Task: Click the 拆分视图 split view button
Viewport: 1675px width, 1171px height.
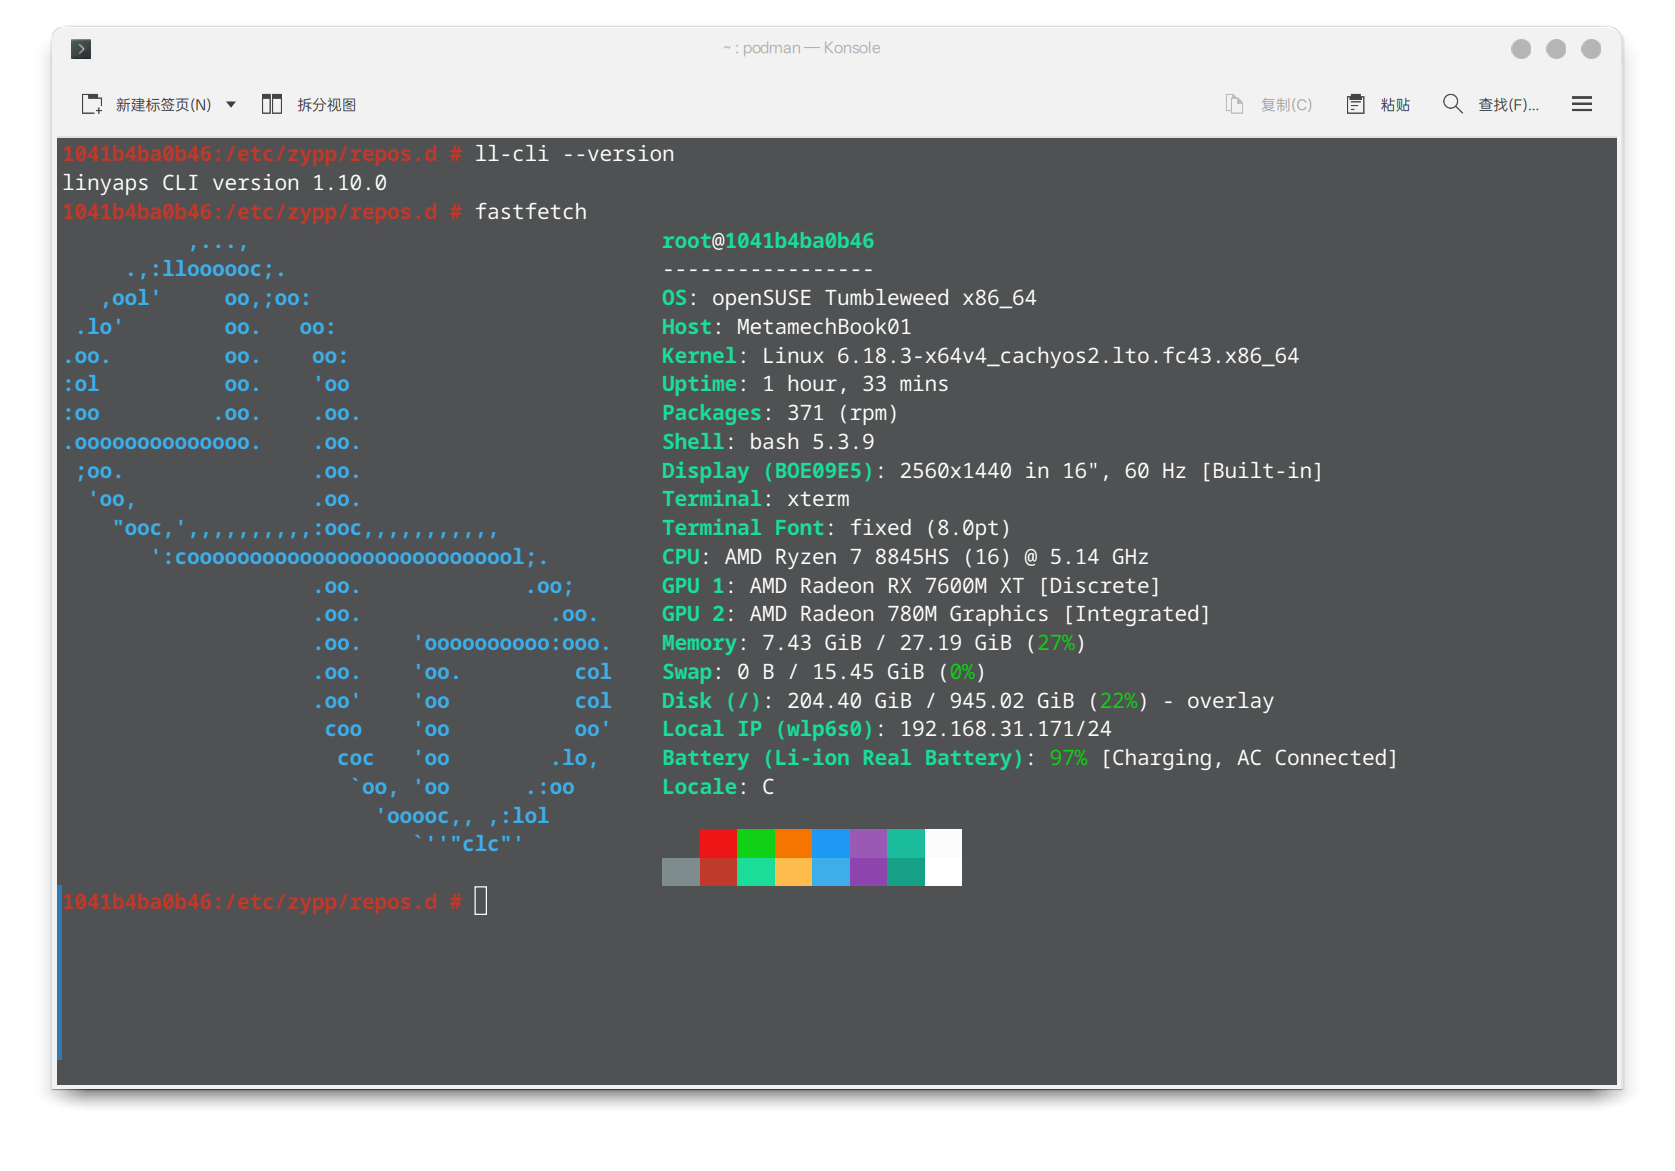Action: (309, 104)
